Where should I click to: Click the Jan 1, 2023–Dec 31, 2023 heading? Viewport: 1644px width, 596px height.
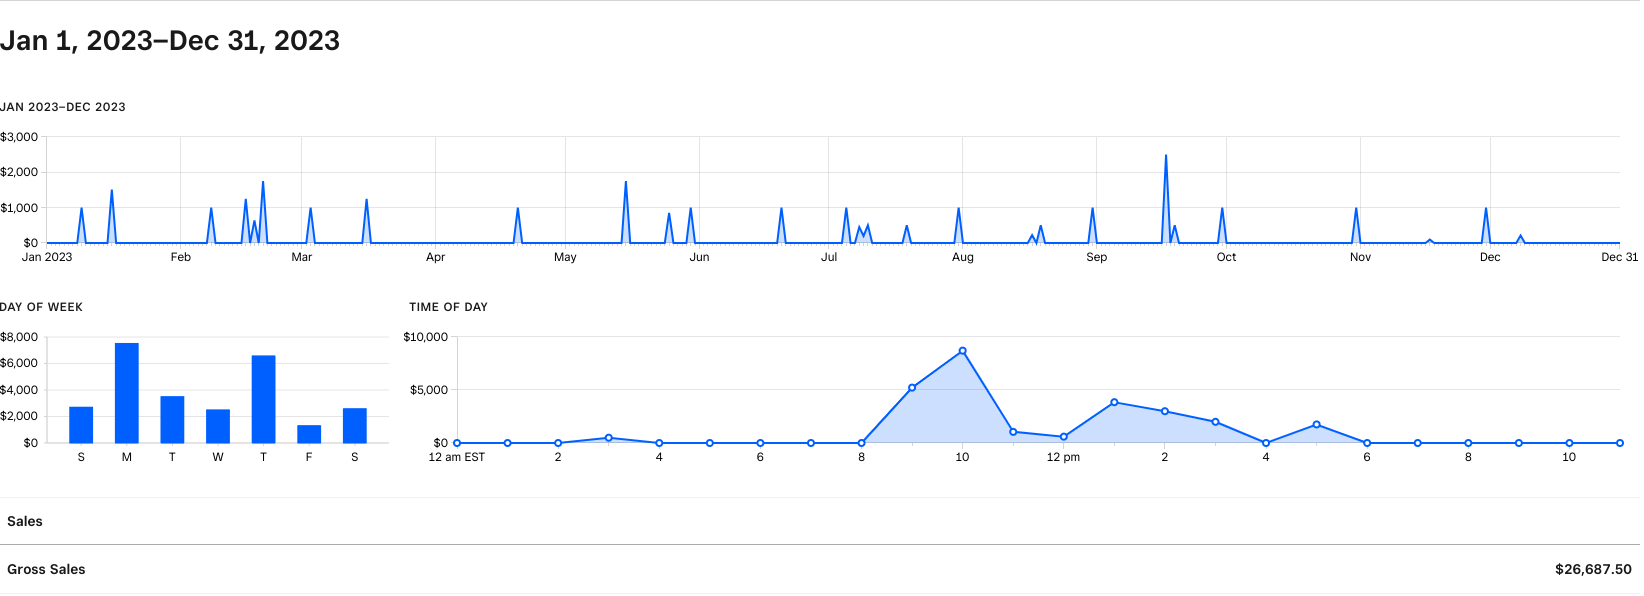point(170,41)
